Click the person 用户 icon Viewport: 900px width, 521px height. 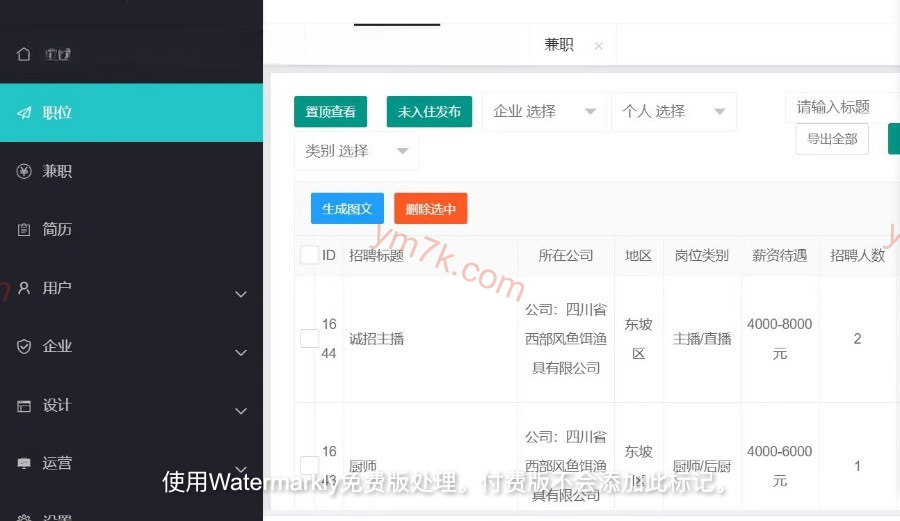(24, 288)
